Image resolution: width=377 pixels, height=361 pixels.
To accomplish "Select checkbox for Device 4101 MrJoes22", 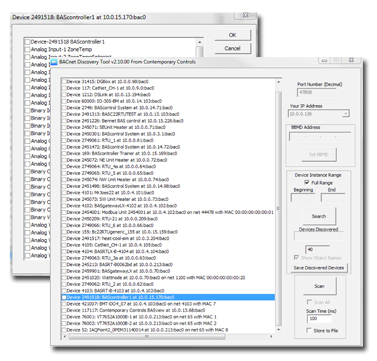I will coord(64,193).
